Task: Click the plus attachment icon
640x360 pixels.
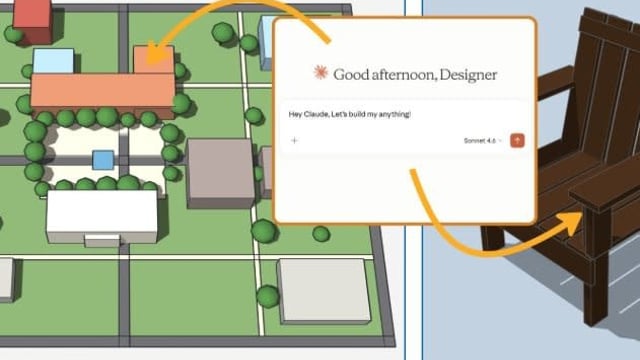Action: [294, 141]
